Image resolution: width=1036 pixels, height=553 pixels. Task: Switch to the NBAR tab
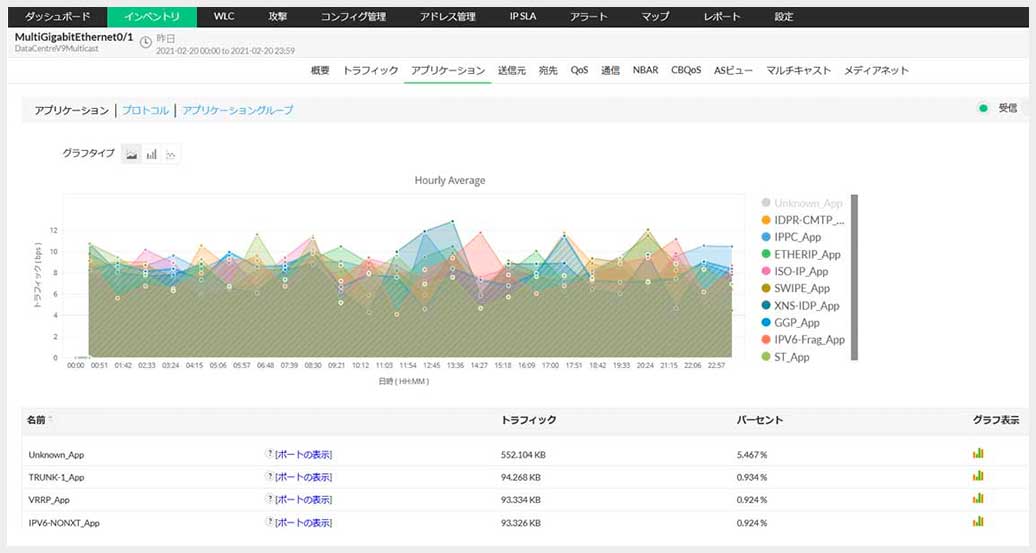click(x=645, y=70)
